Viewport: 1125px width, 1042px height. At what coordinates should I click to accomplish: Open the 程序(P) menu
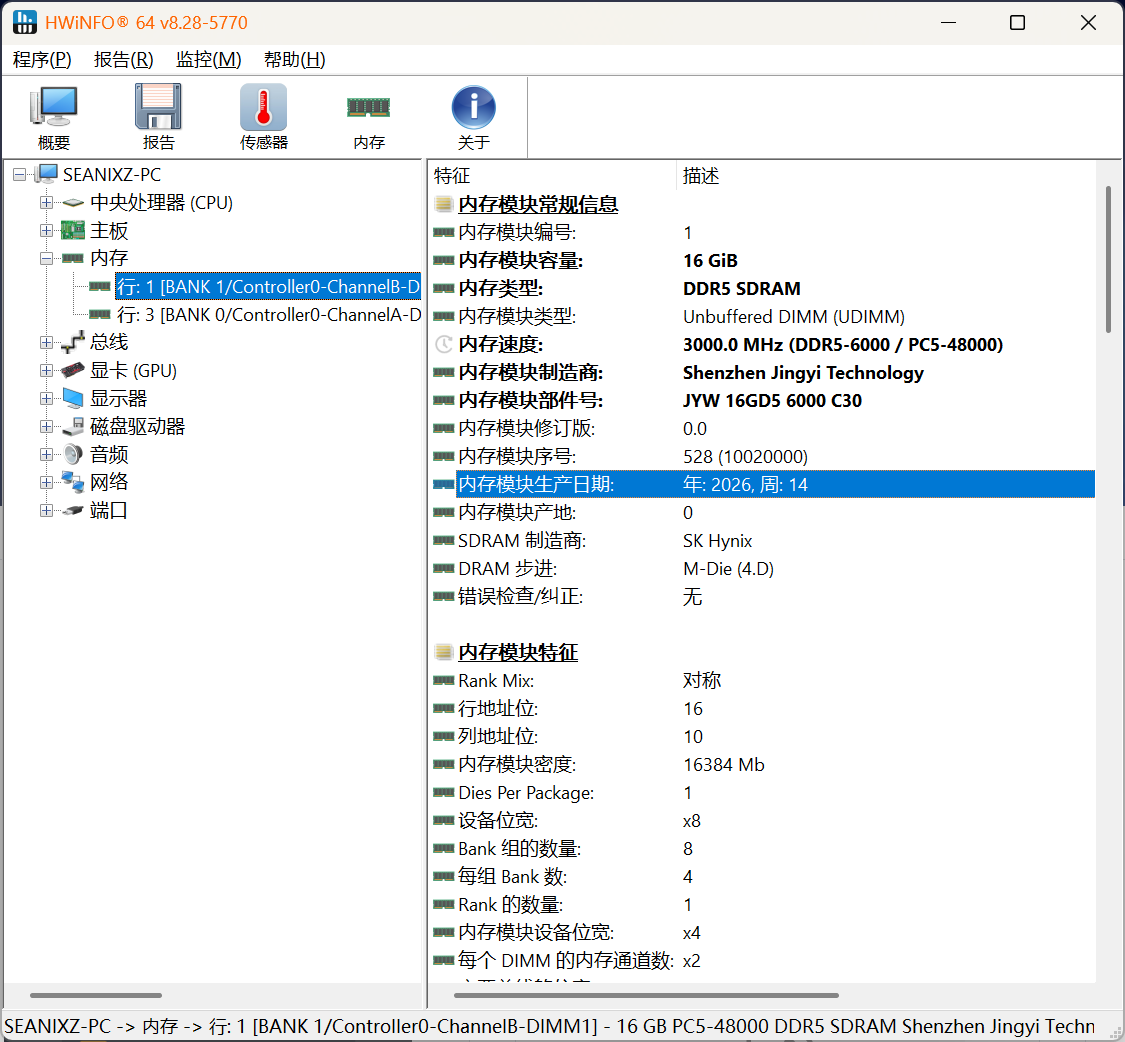(42, 60)
